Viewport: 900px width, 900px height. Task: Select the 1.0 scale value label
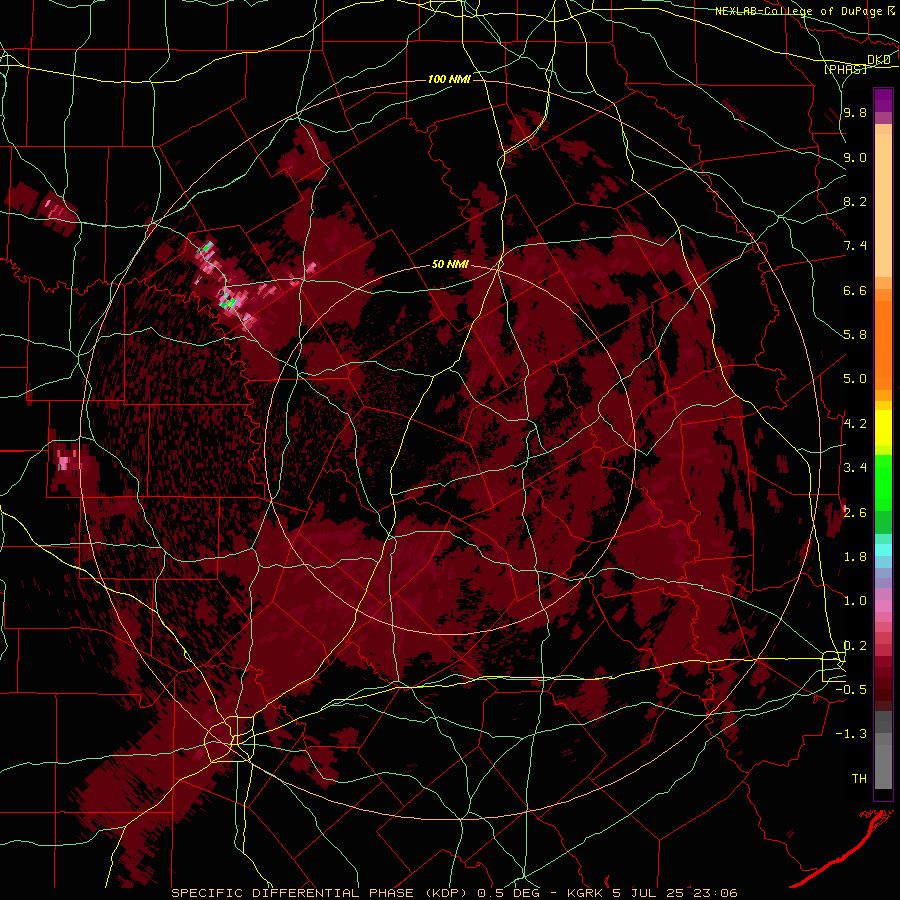click(855, 601)
